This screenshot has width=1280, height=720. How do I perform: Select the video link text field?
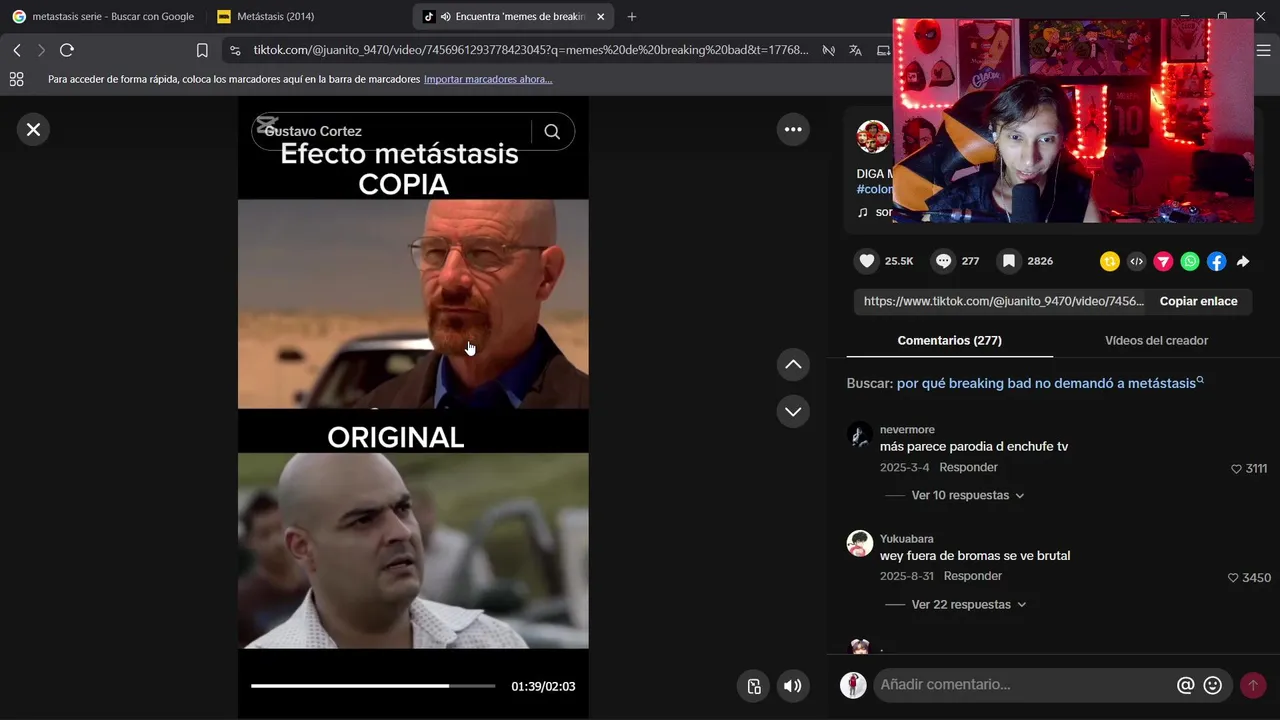tap(1002, 301)
